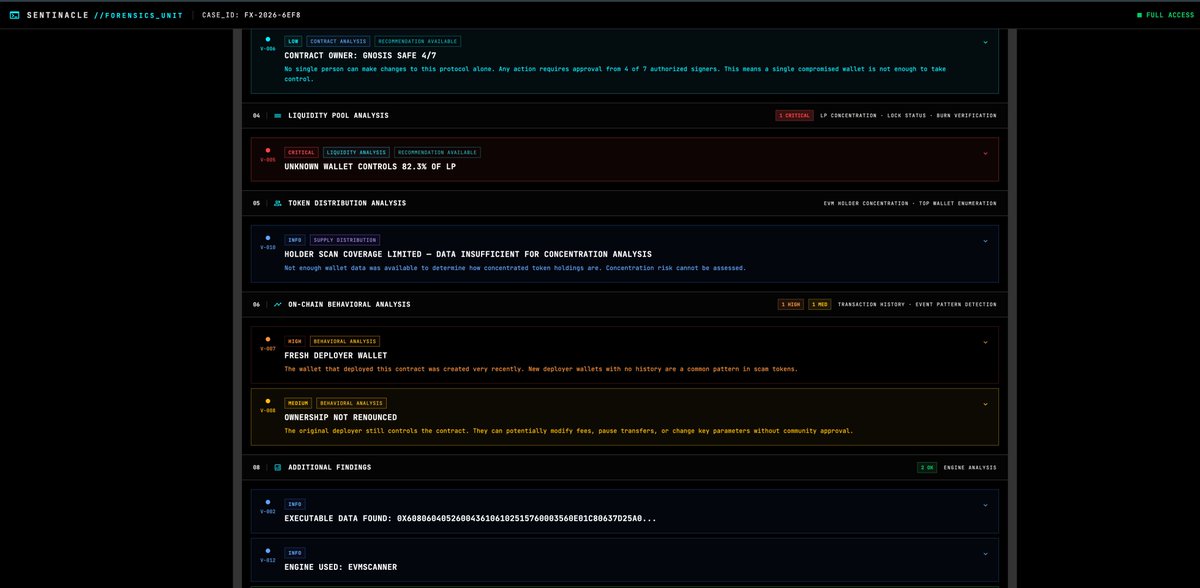Click the MEDIUM severity tag on V-008
This screenshot has width=1200, height=588.
point(298,403)
